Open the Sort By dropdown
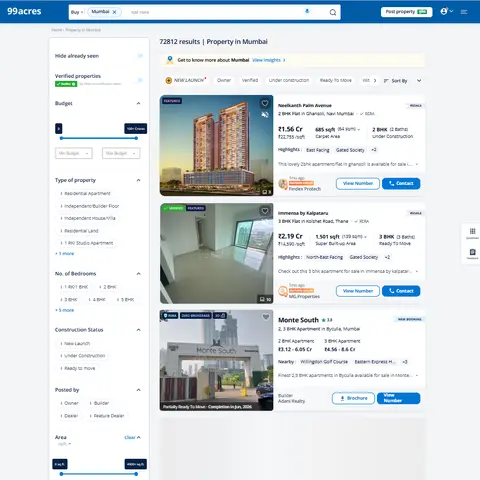 [403, 81]
